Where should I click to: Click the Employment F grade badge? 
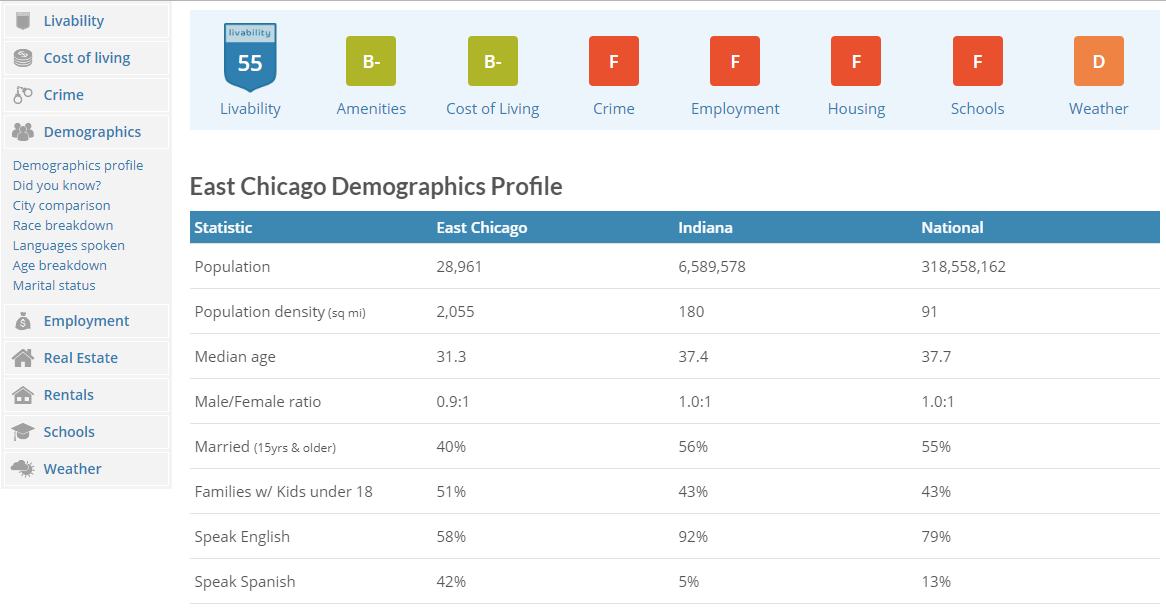tap(735, 61)
